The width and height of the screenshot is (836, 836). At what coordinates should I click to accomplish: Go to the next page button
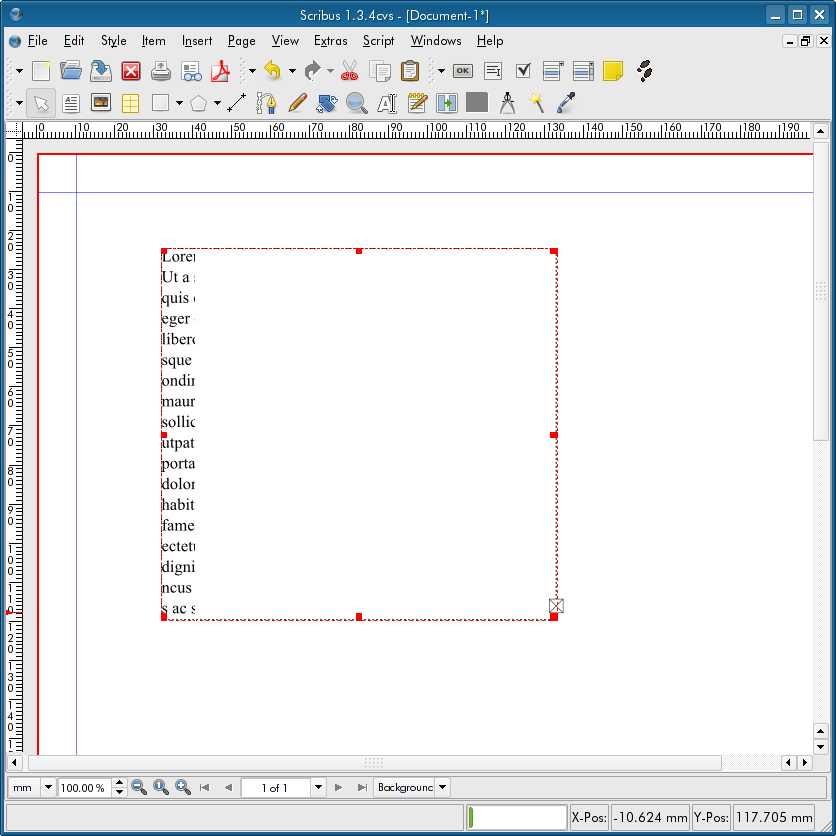pos(339,788)
